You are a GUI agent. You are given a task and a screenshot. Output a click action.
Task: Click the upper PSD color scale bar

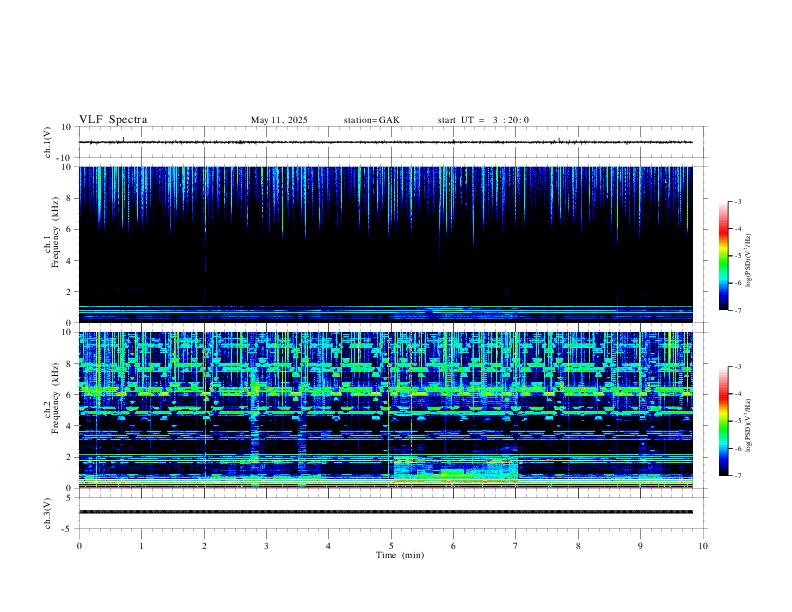724,256
